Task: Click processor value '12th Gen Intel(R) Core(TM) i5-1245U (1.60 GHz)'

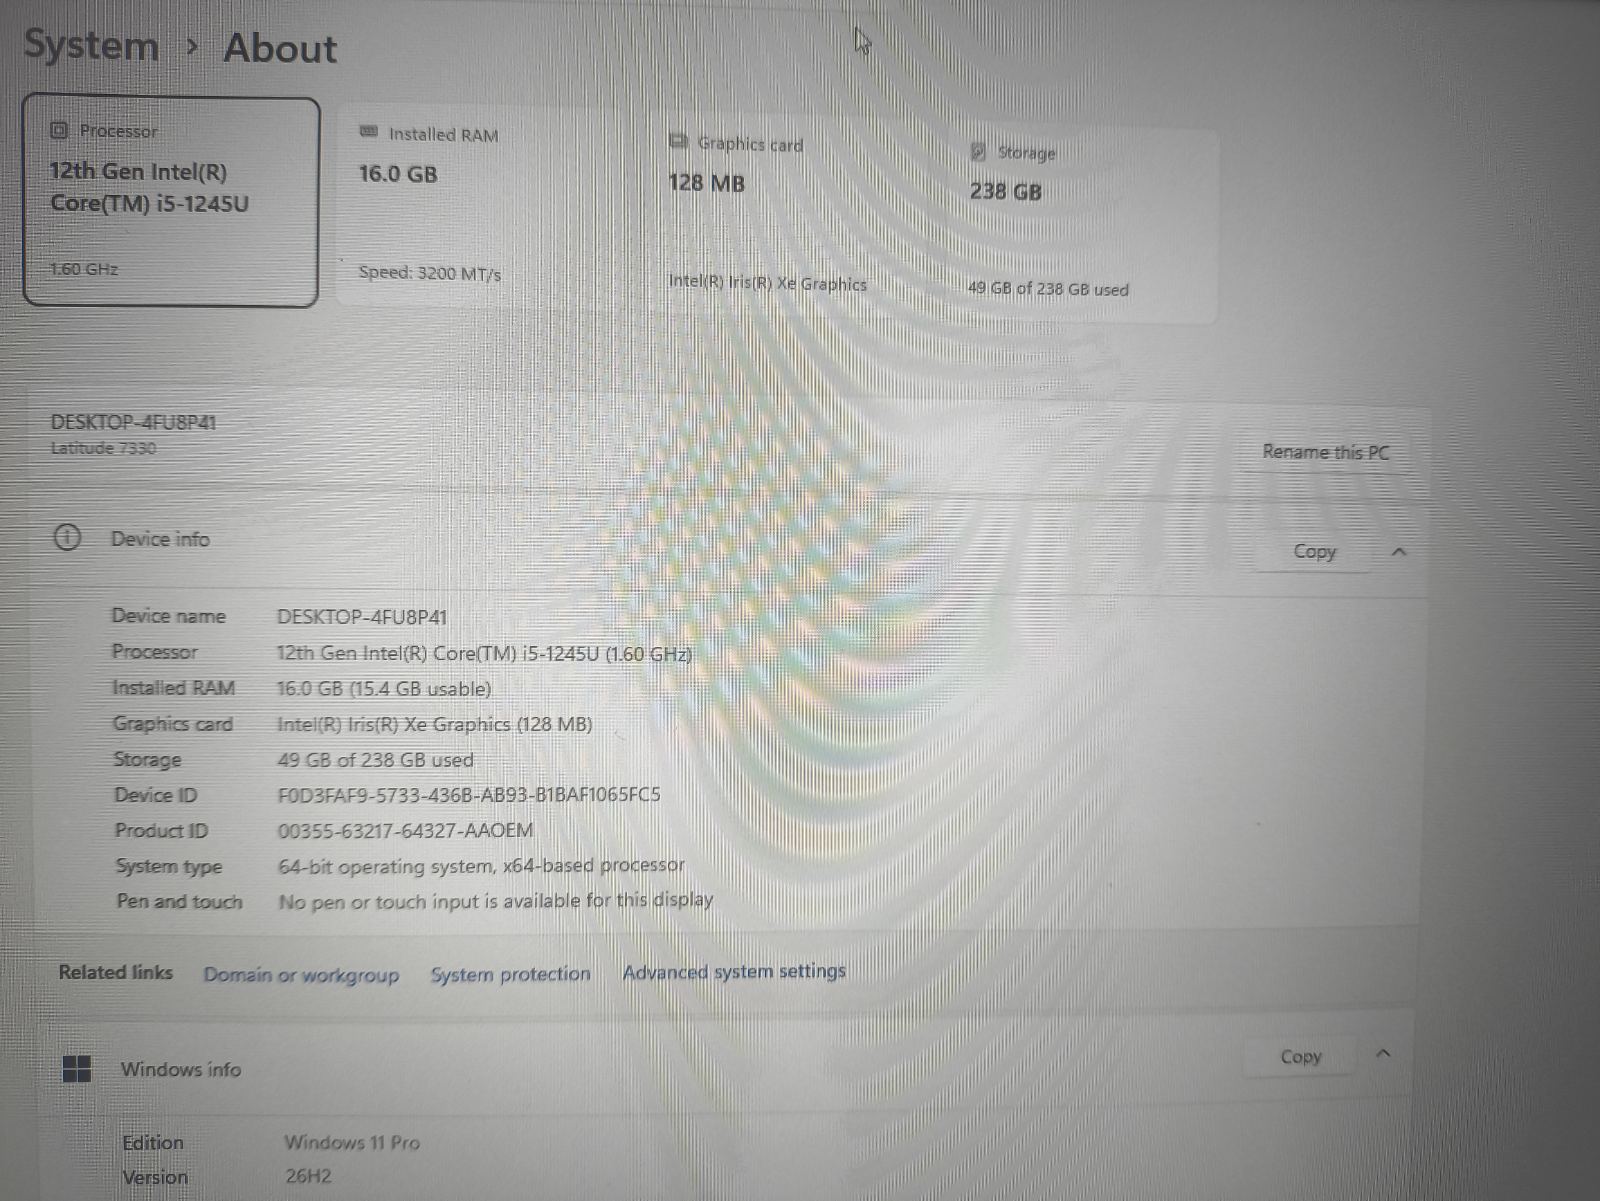Action: click(x=484, y=653)
